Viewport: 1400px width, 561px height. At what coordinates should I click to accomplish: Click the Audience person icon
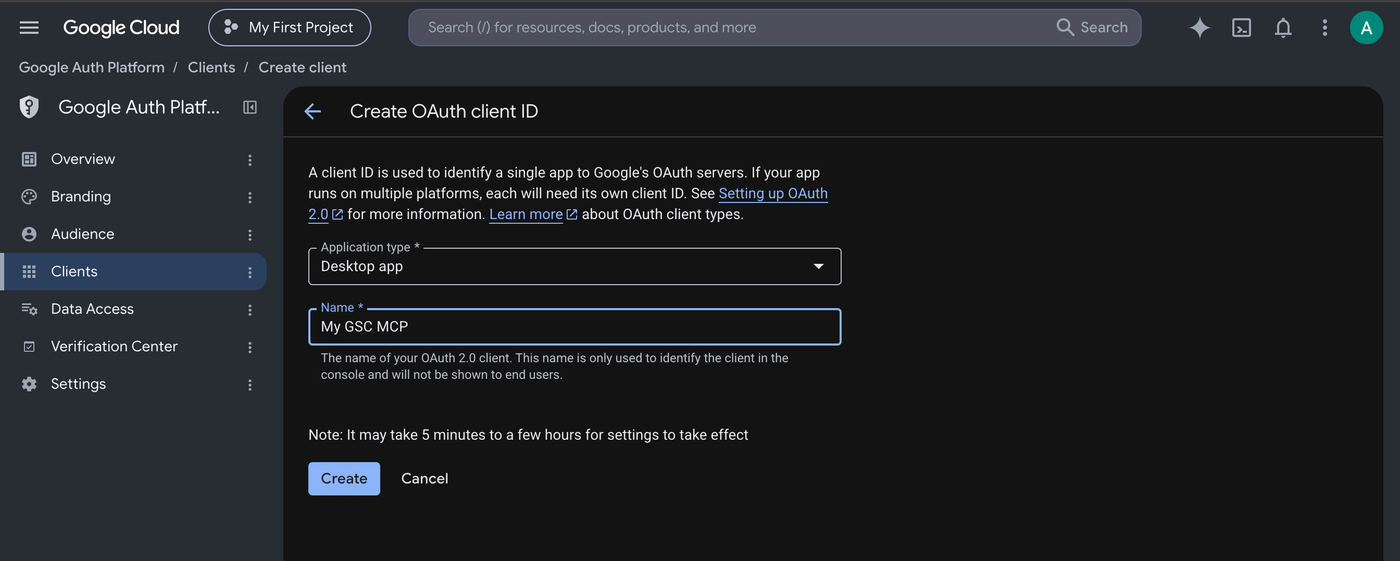click(29, 234)
